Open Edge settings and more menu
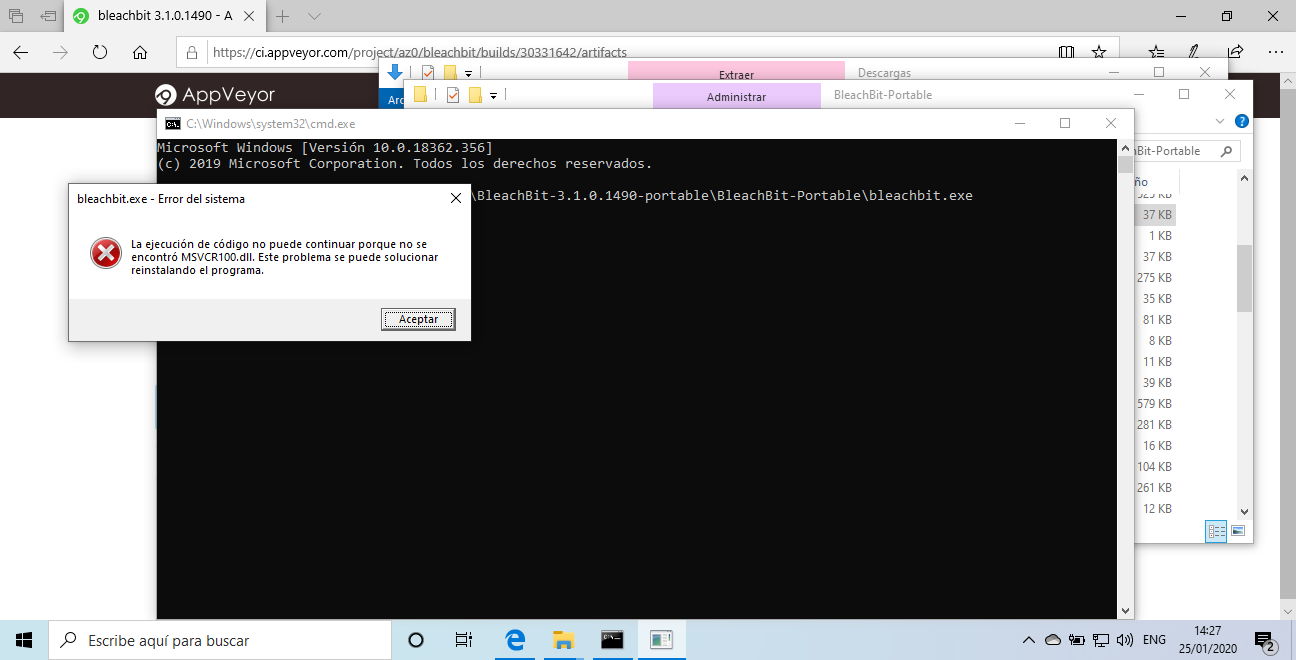This screenshot has width=1296, height=660. (x=1275, y=52)
